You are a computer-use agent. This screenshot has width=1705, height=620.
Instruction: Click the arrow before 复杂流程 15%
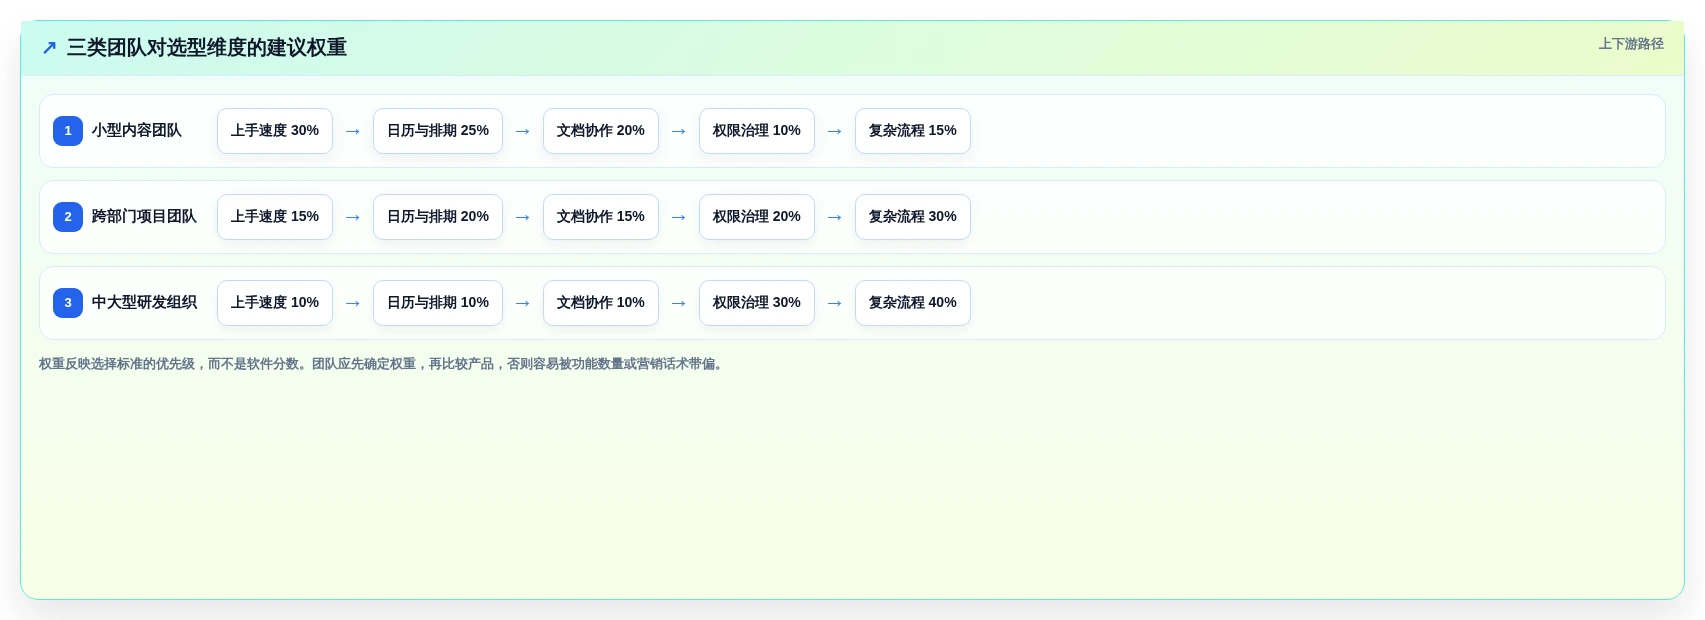coord(835,131)
